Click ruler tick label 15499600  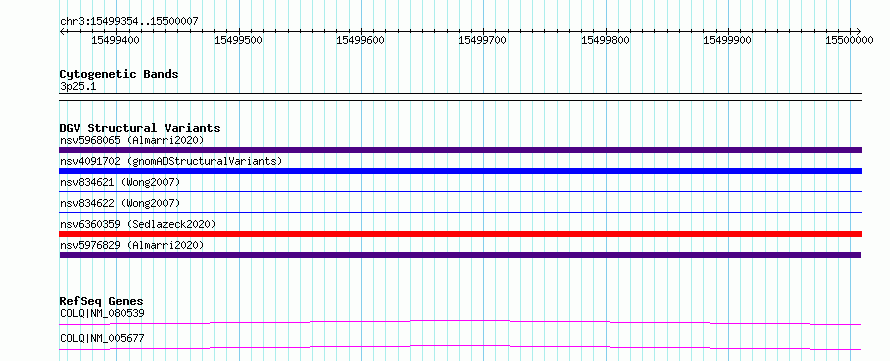(360, 40)
